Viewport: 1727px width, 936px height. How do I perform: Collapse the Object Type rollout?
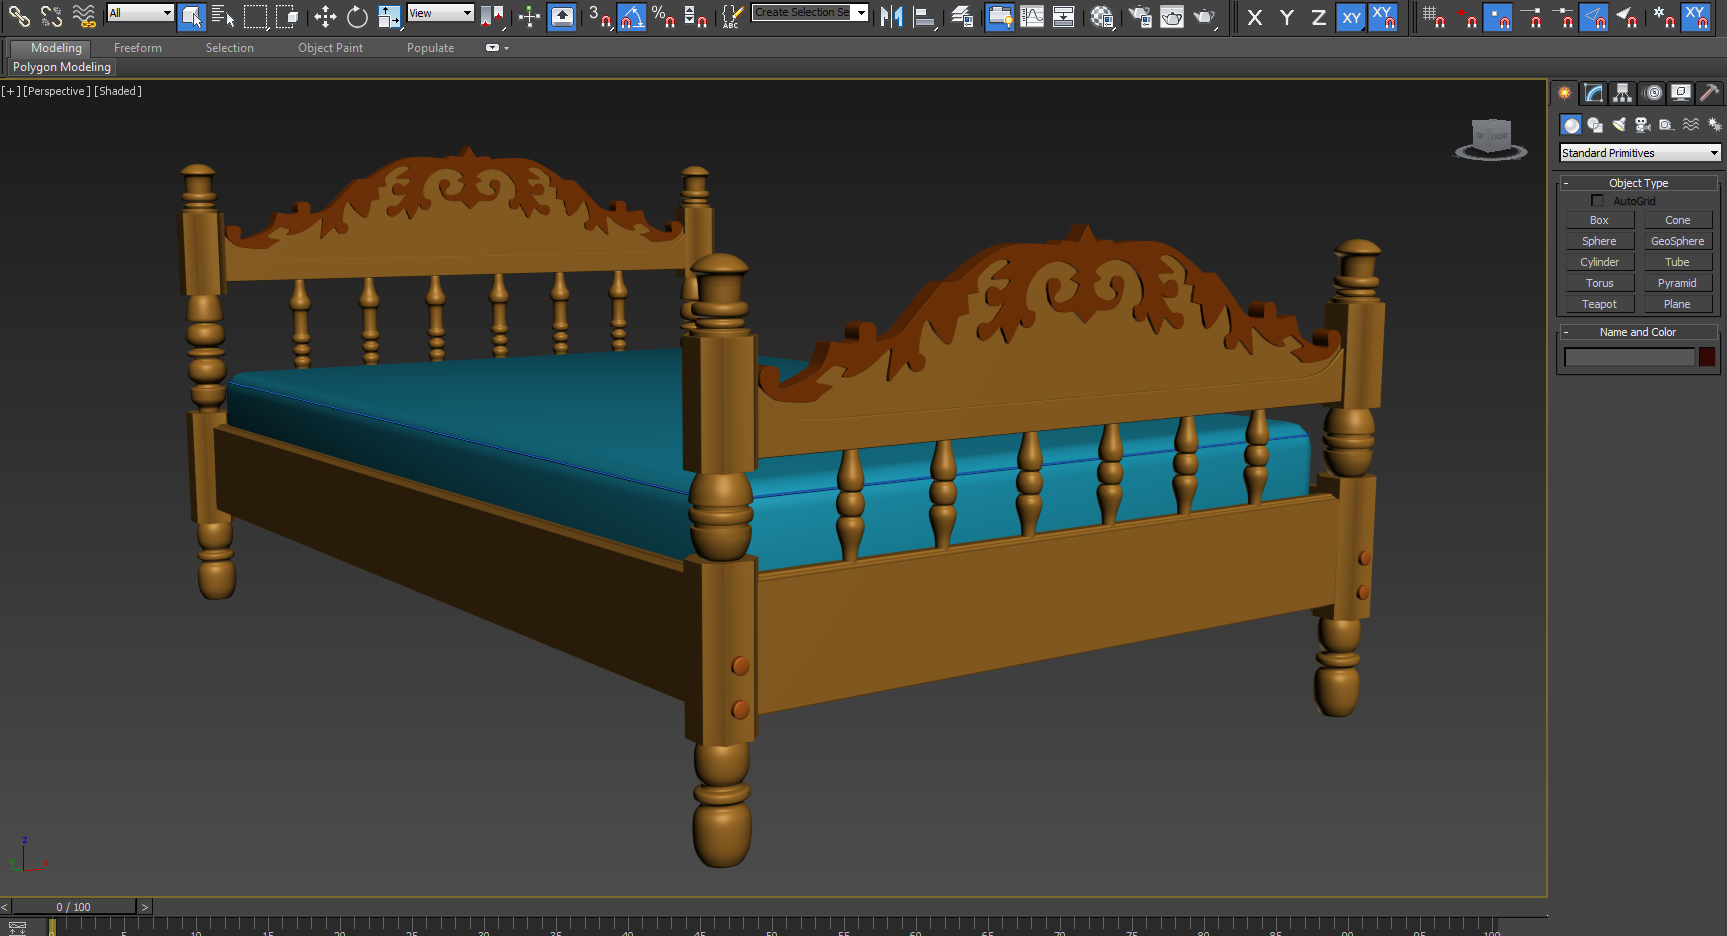[1638, 183]
